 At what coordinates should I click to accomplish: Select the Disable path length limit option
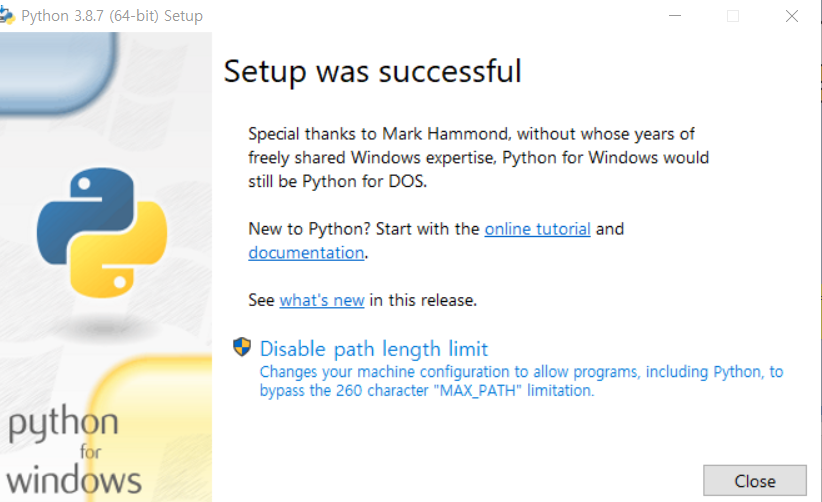click(374, 349)
